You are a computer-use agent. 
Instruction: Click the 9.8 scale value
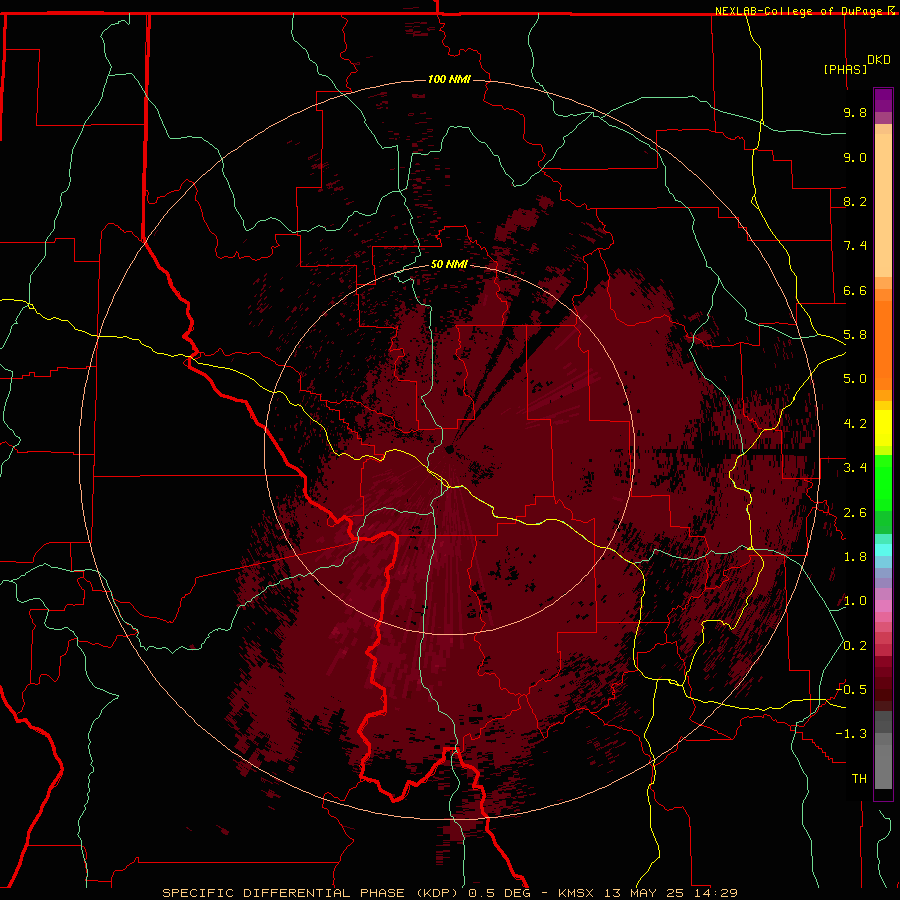click(855, 112)
